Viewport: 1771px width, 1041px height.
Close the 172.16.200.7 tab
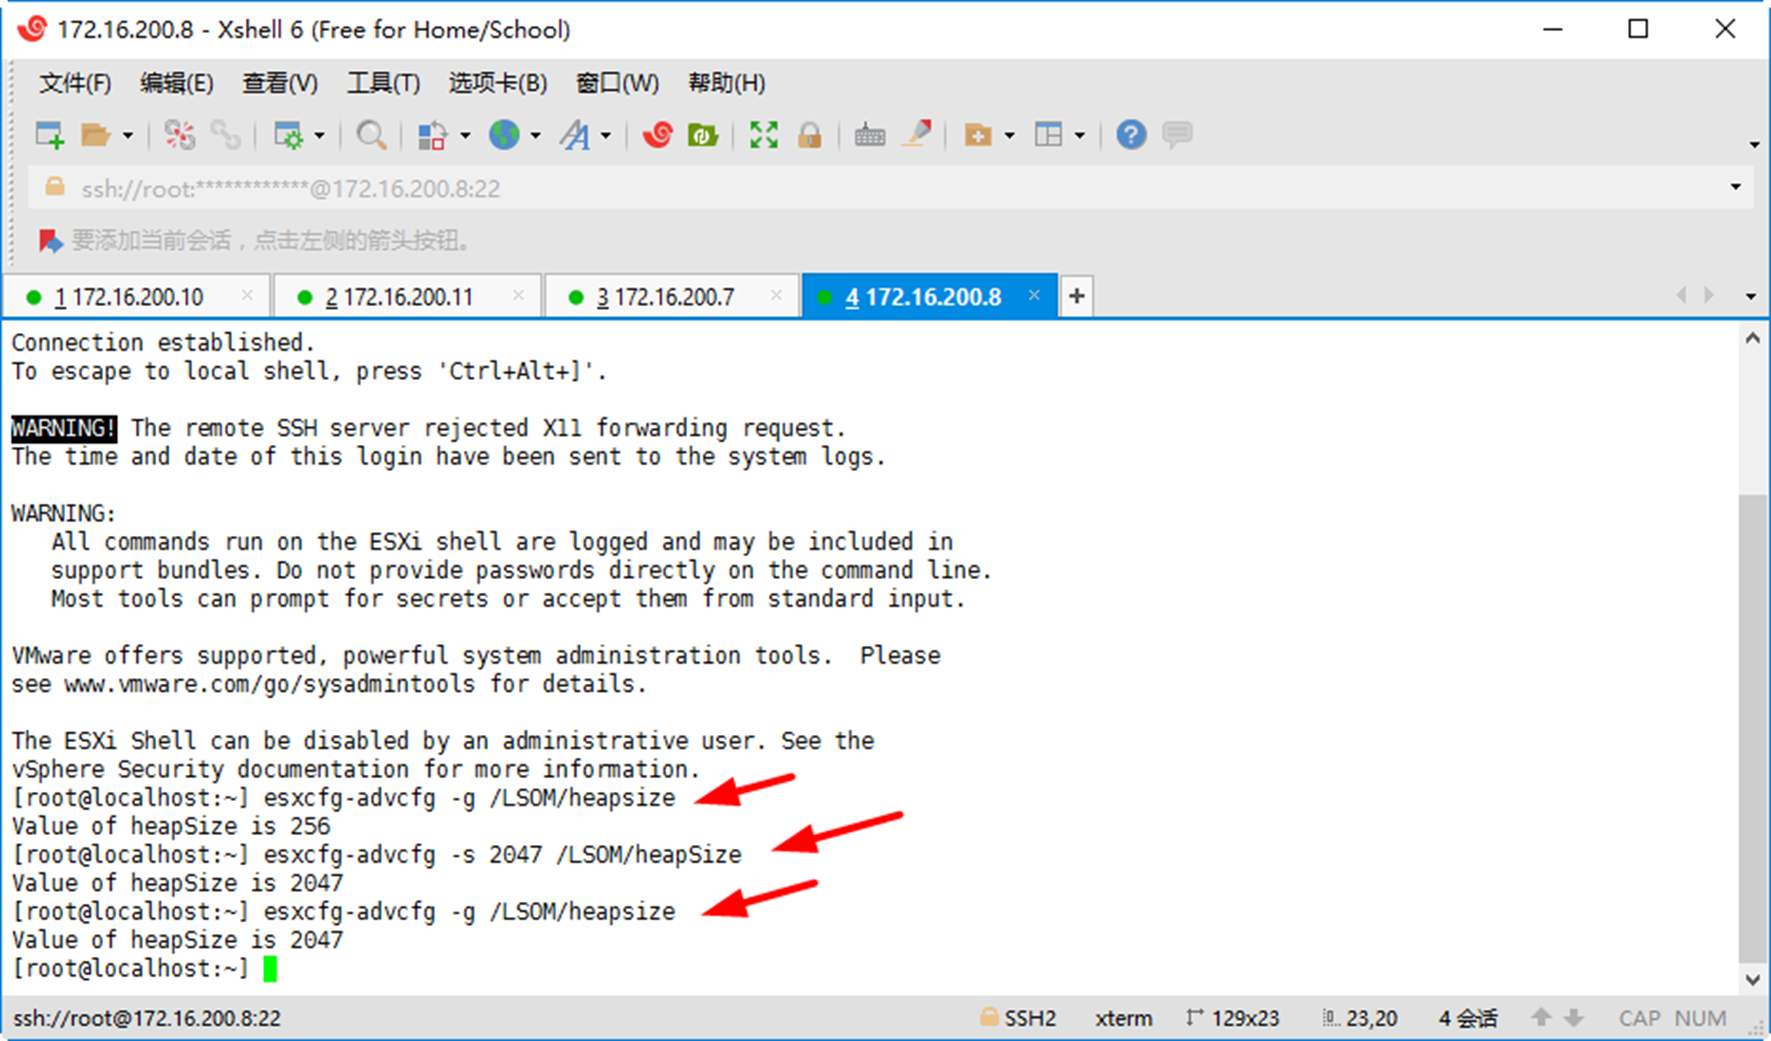point(776,295)
